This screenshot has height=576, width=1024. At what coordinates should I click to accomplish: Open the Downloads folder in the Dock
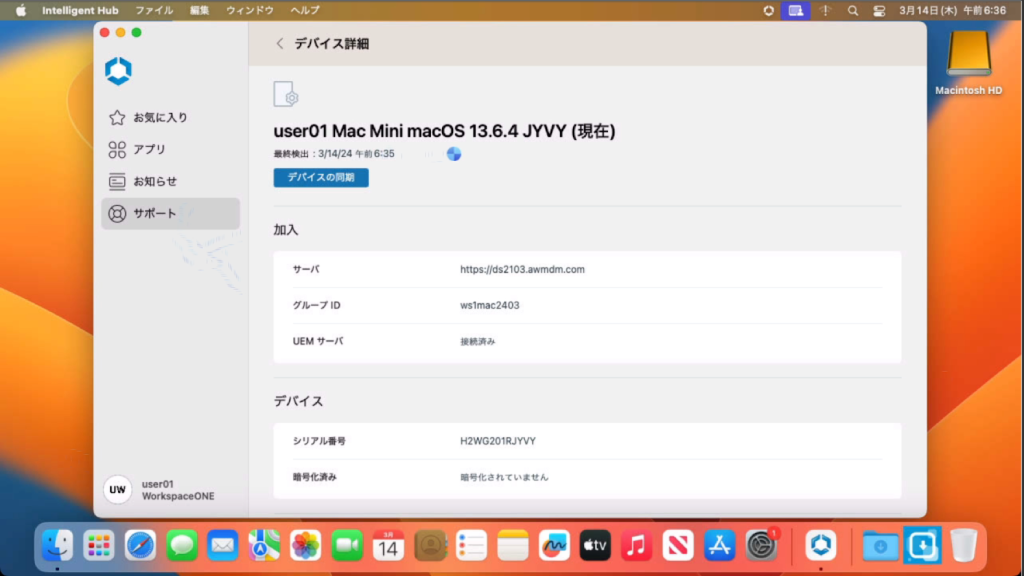[880, 545]
